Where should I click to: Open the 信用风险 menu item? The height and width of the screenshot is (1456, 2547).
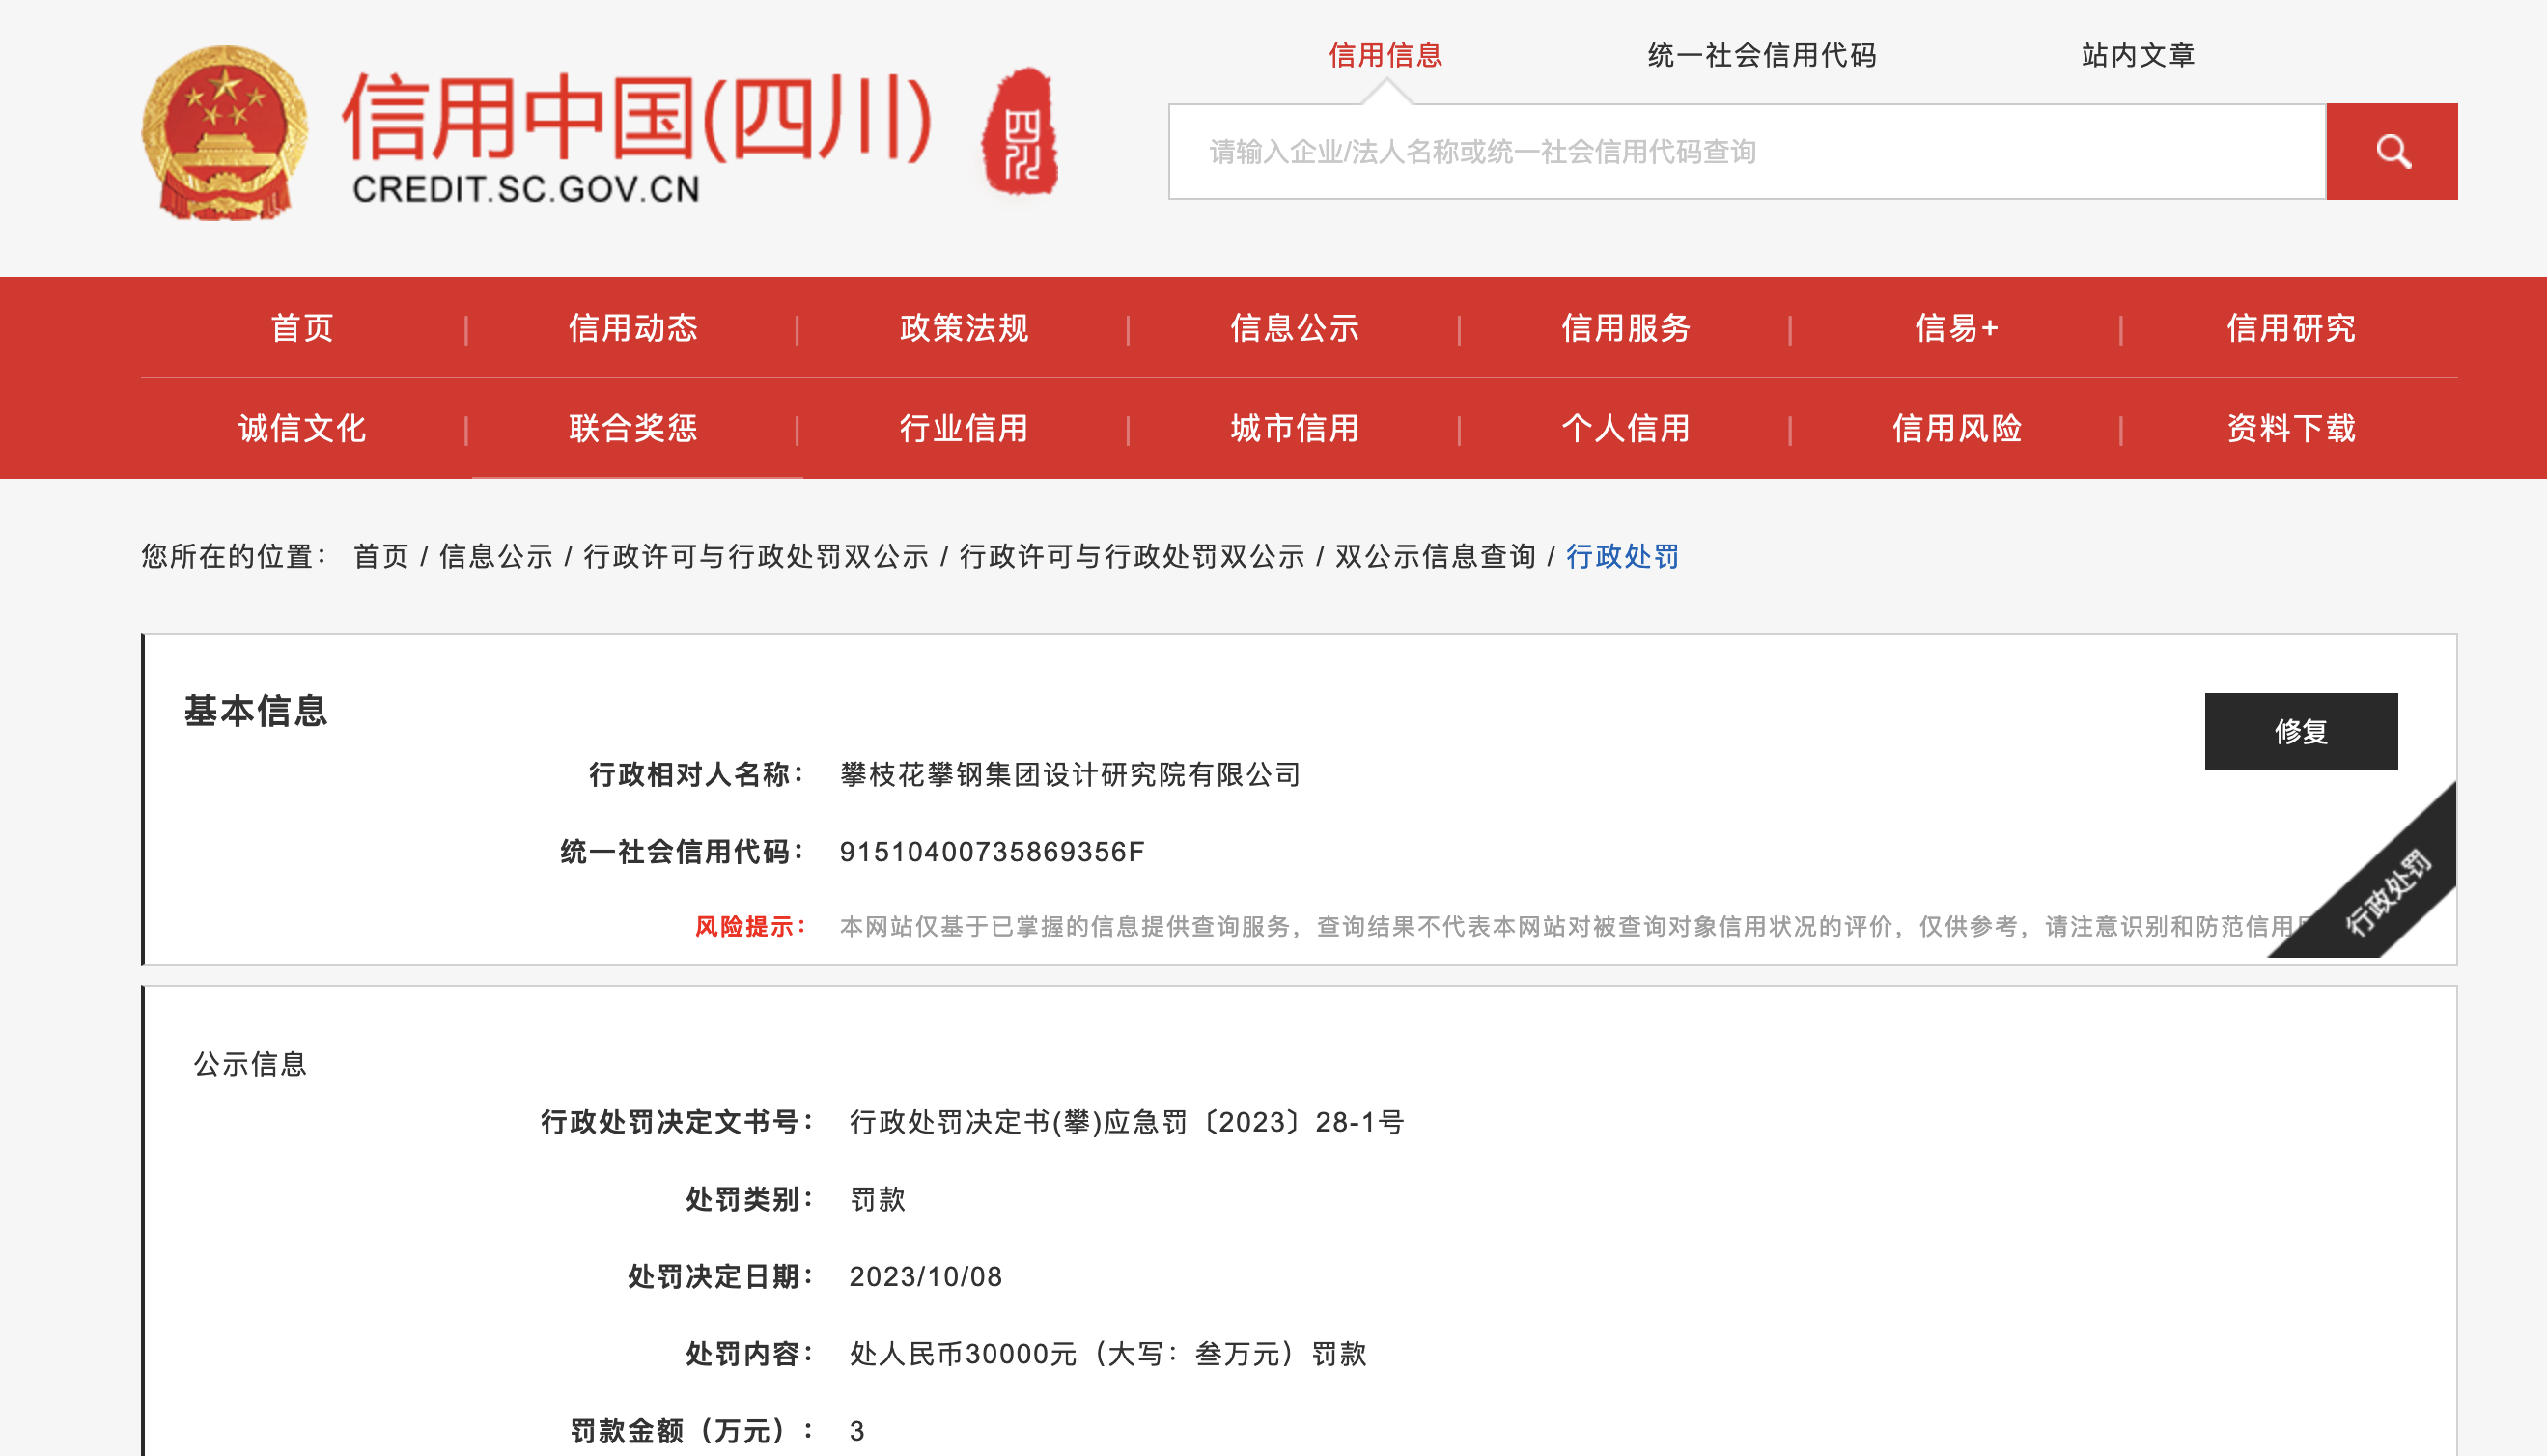click(x=1956, y=429)
